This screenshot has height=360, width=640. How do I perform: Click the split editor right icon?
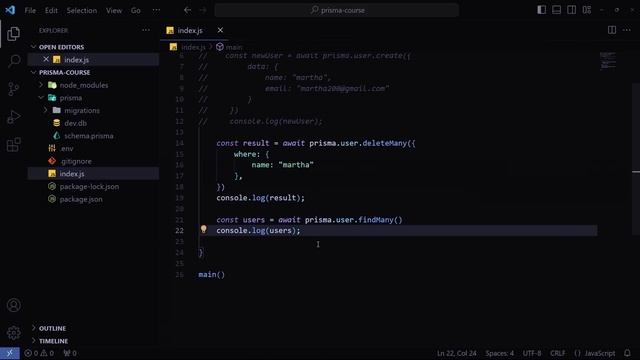[611, 30]
